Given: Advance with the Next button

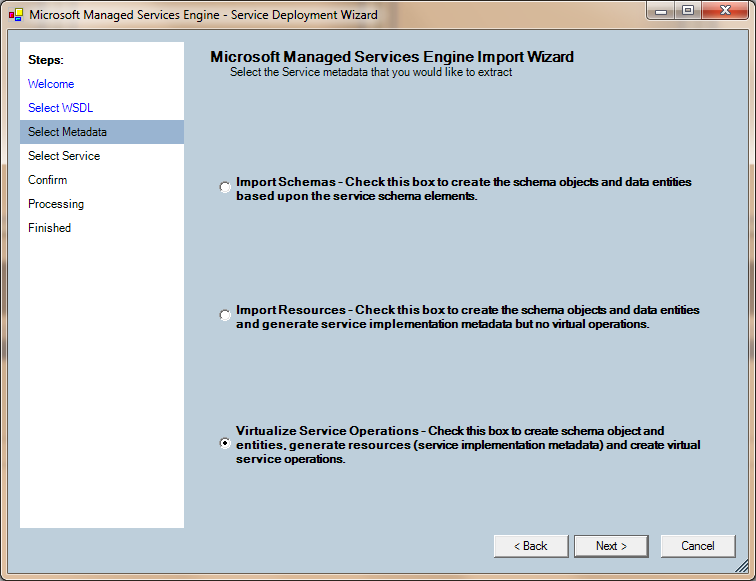Looking at the screenshot, I should [611, 546].
